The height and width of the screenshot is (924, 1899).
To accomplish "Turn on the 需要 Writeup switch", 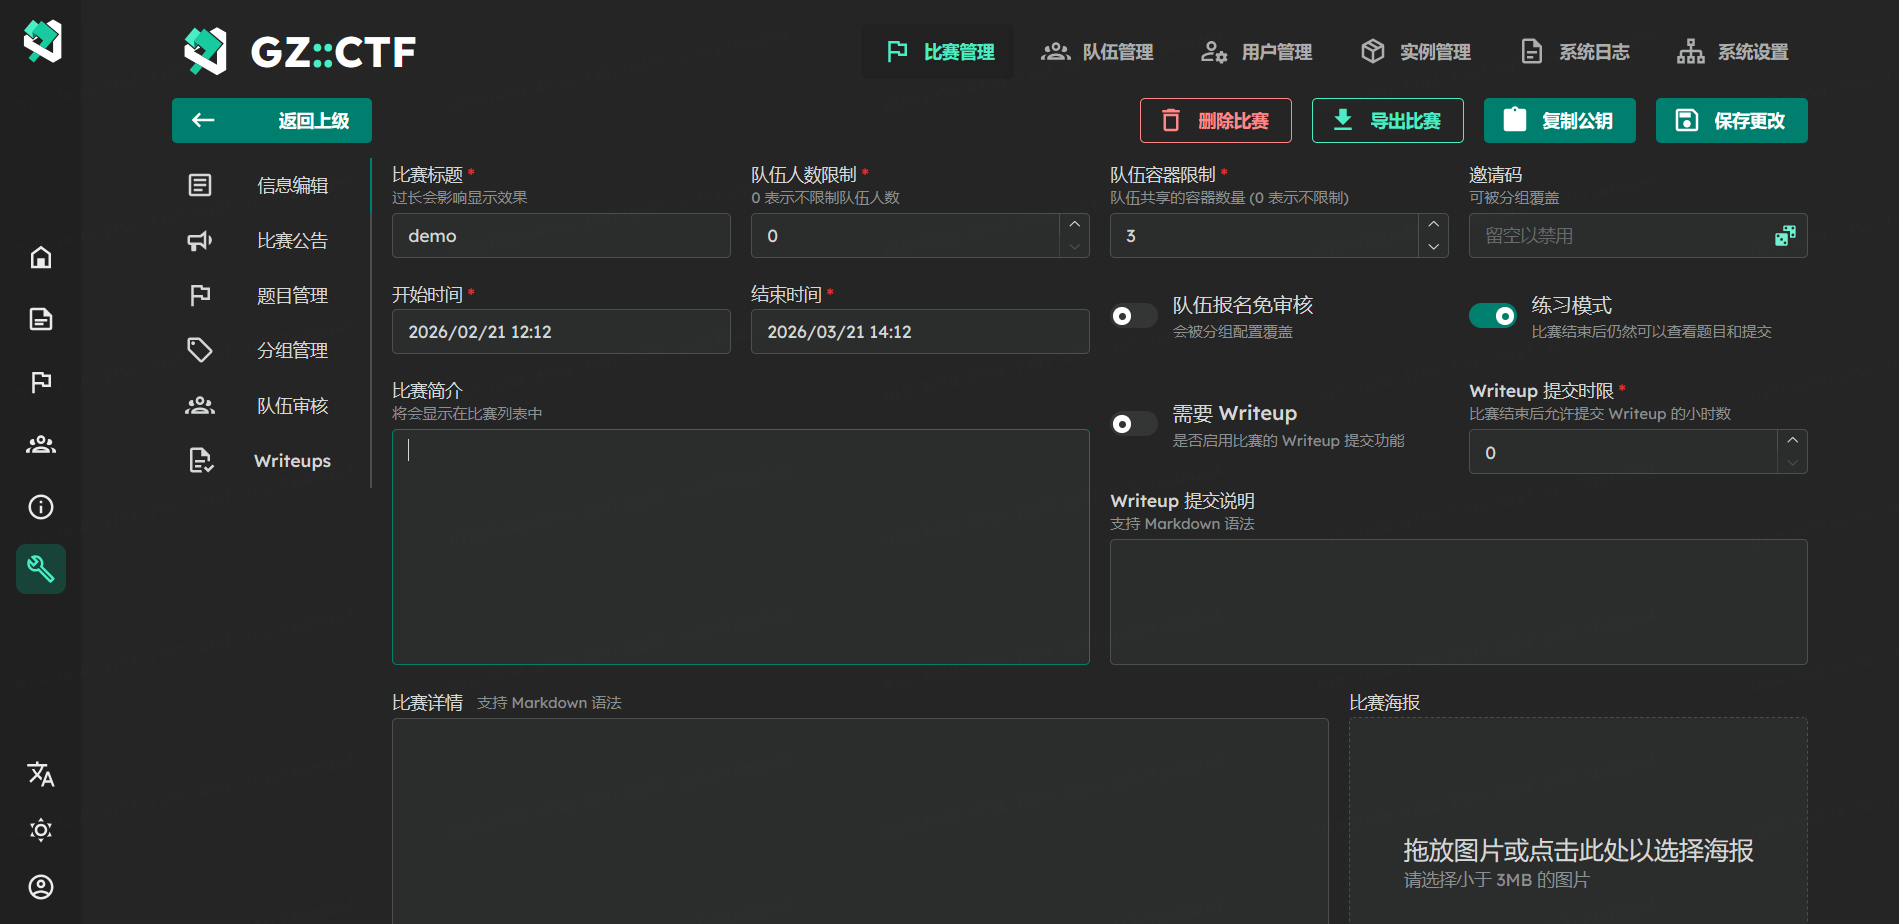I will (1133, 424).
